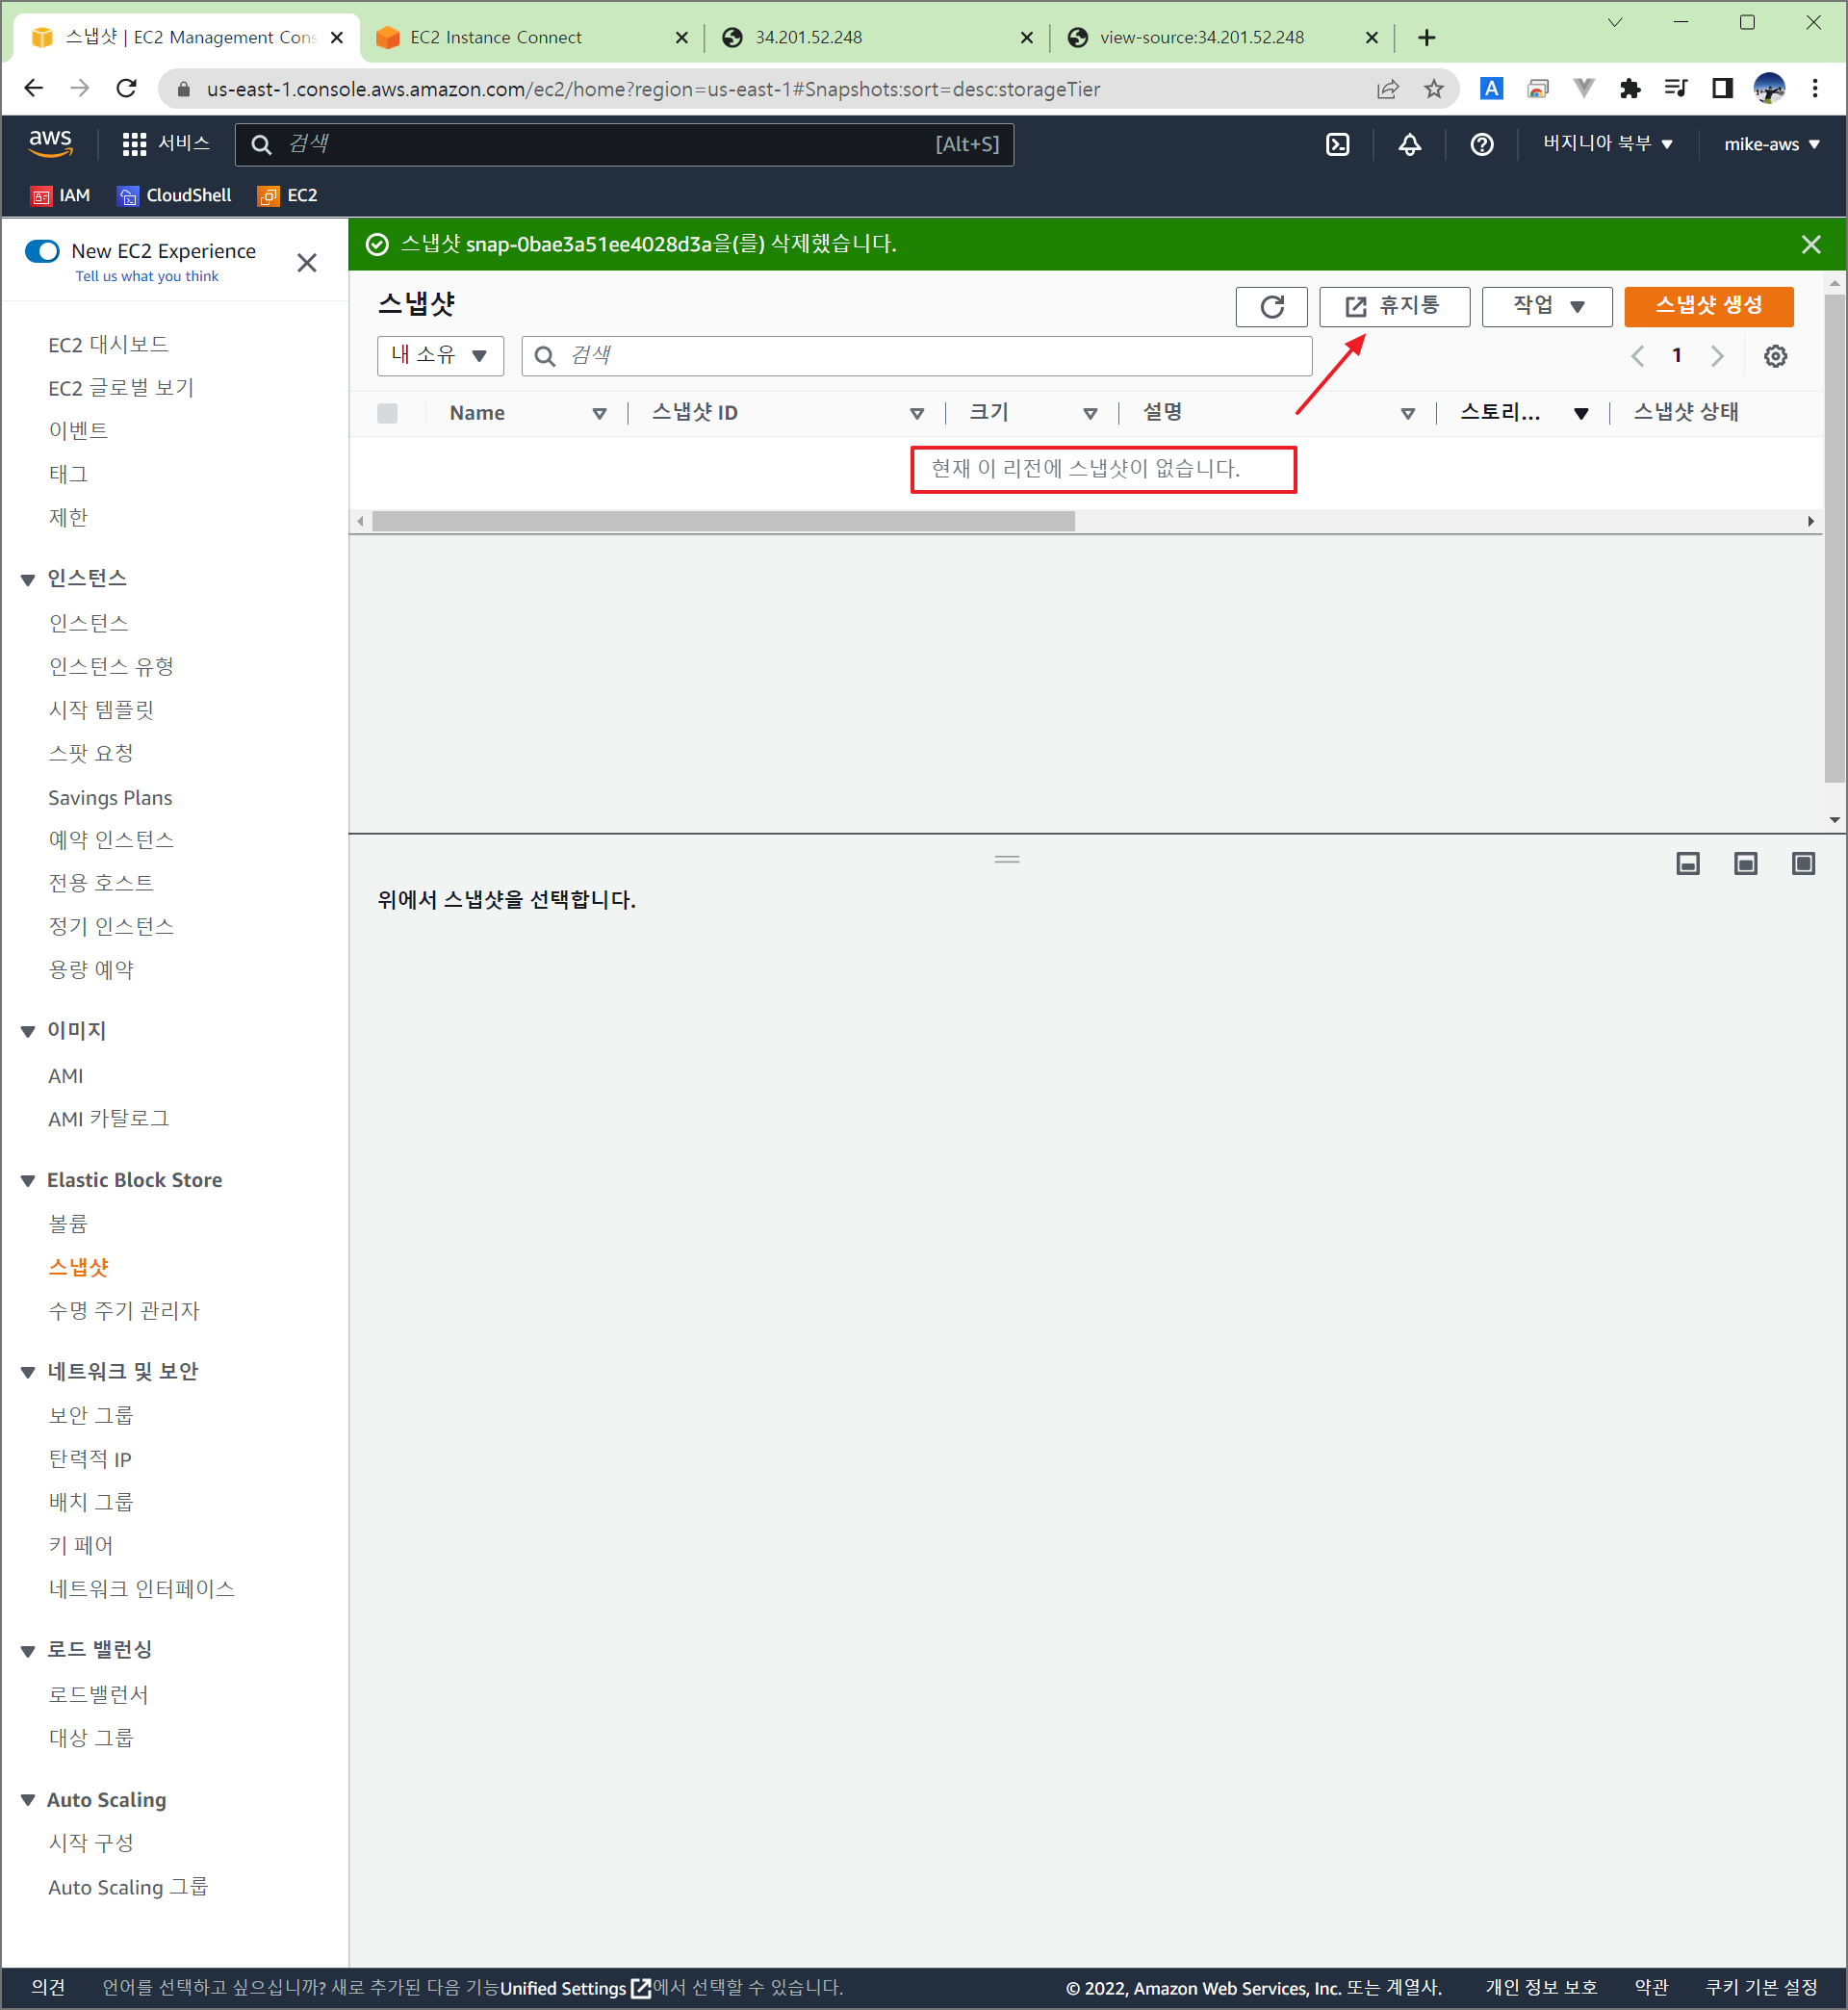
Task: Open the help question mark icon
Action: (x=1481, y=144)
